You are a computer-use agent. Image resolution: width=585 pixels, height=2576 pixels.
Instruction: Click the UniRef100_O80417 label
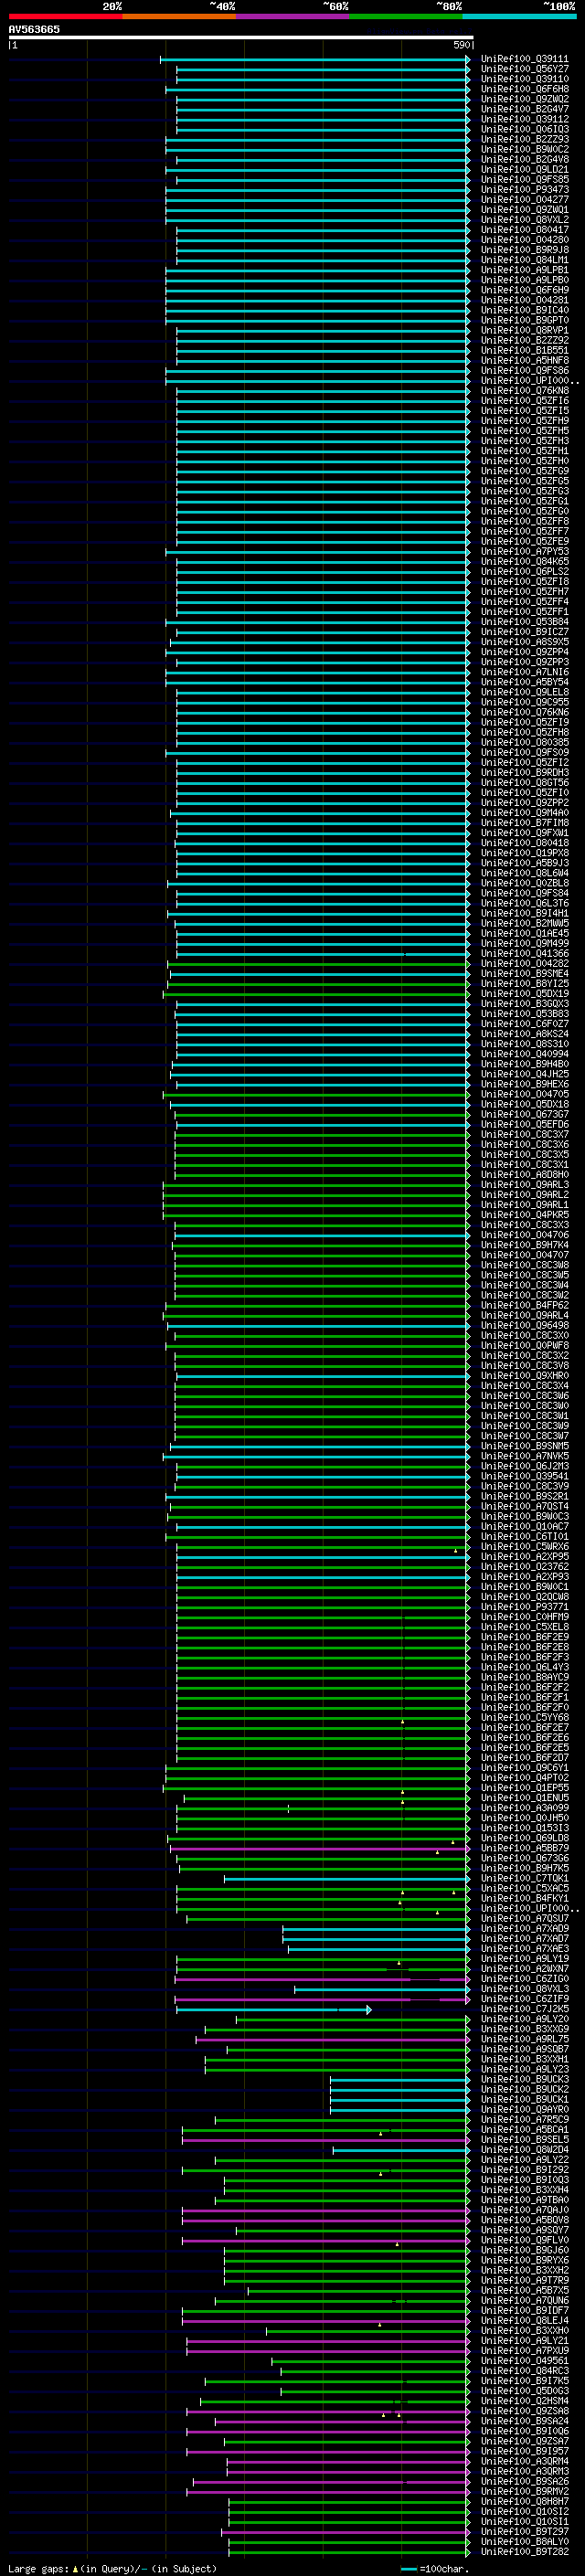point(524,230)
